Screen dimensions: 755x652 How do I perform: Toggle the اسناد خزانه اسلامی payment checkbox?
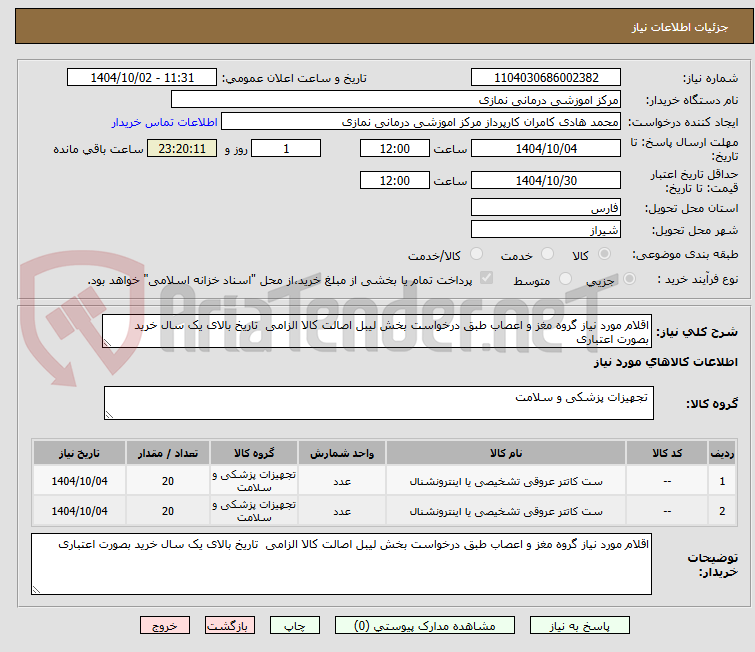[x=487, y=278]
